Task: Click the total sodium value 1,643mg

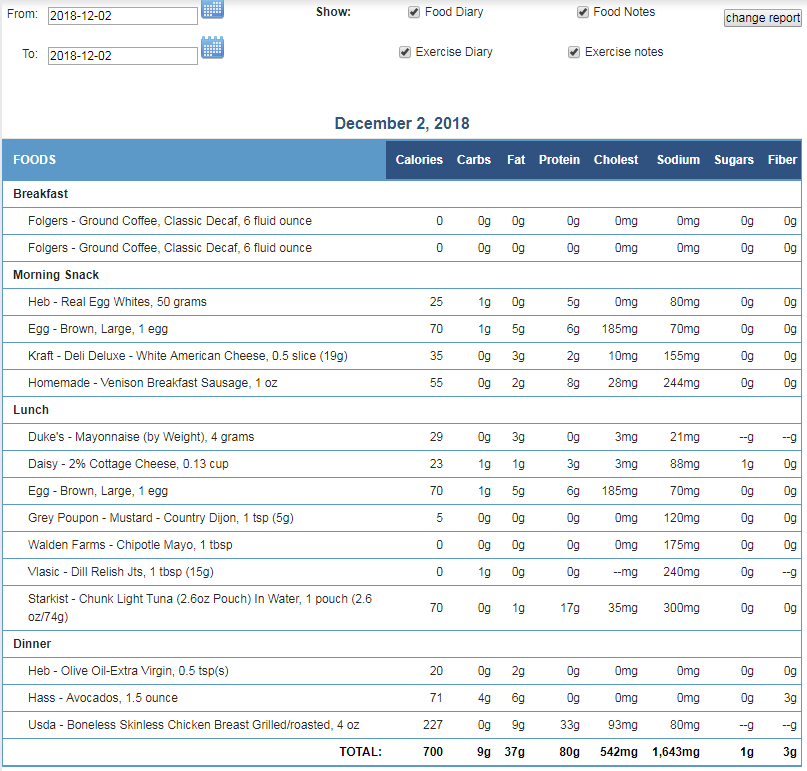Action: pos(676,752)
